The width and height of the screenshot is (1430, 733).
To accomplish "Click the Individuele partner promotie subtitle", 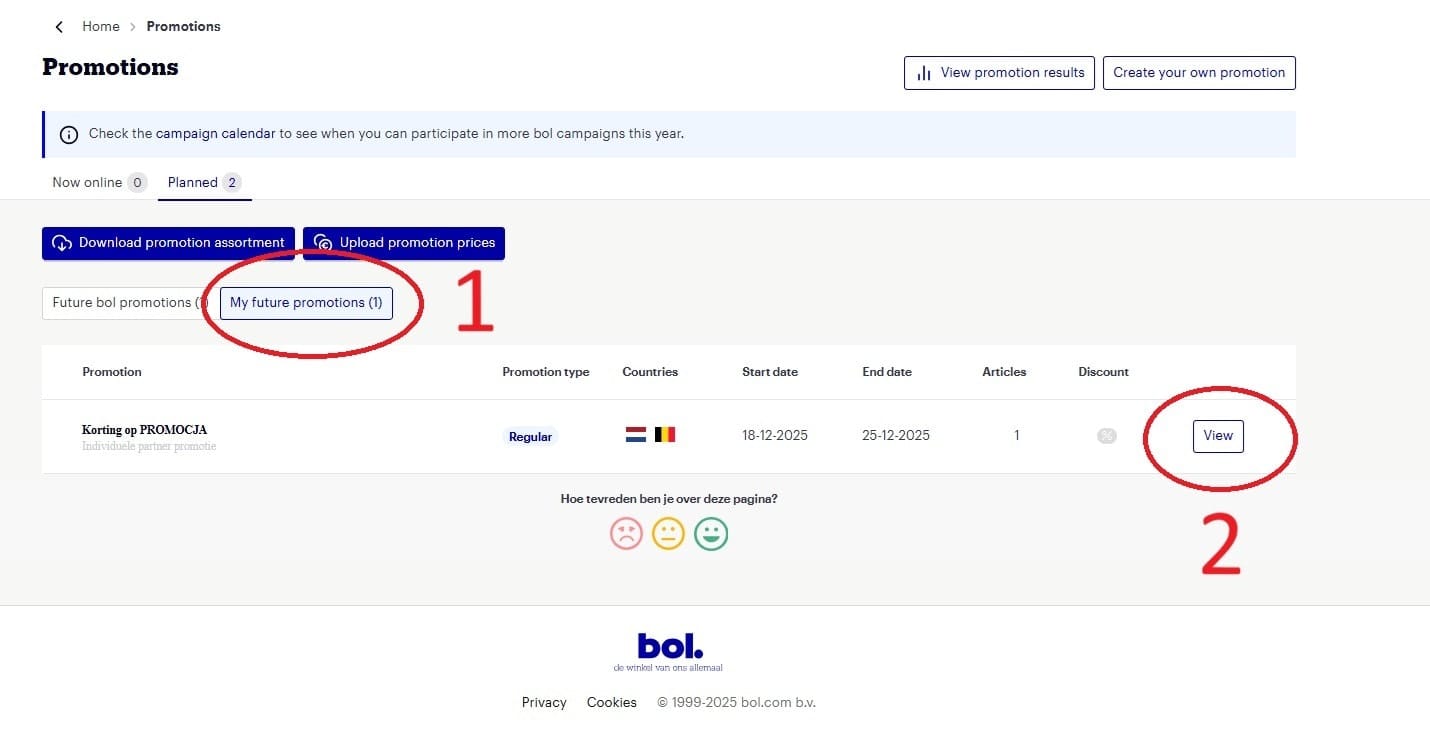I will tap(149, 446).
